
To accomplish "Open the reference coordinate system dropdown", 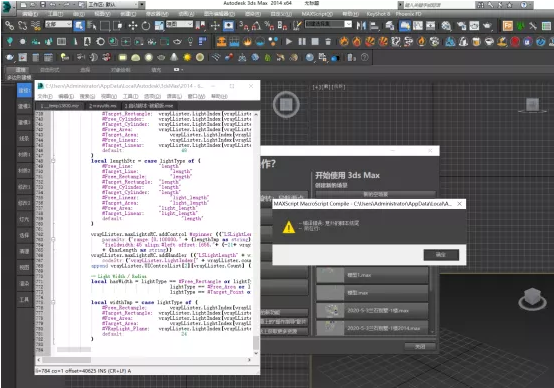I will coord(179,24).
